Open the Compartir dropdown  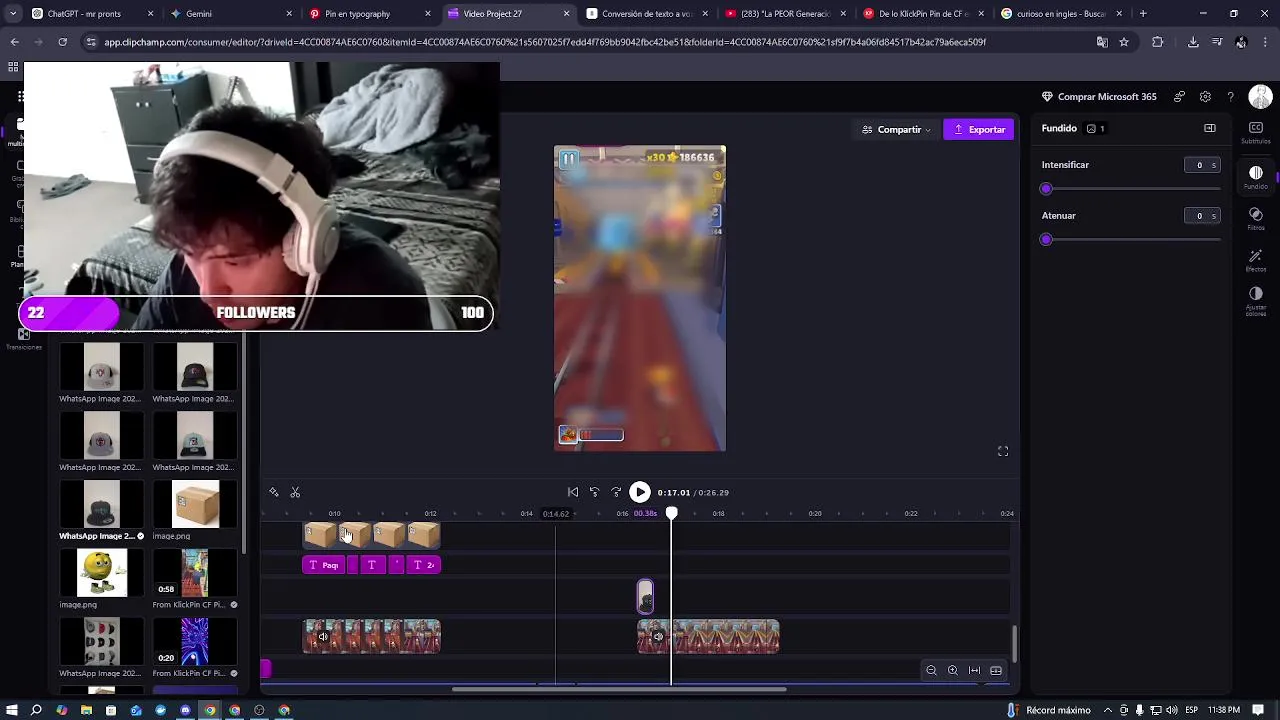click(896, 129)
